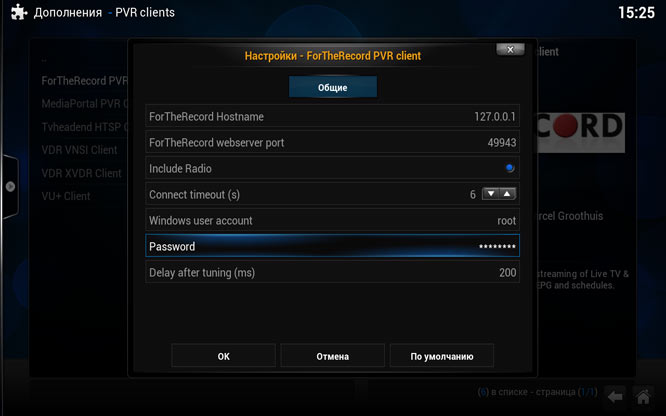Toggle the Include Radio option
This screenshot has height=416, width=666.
[x=510, y=168]
